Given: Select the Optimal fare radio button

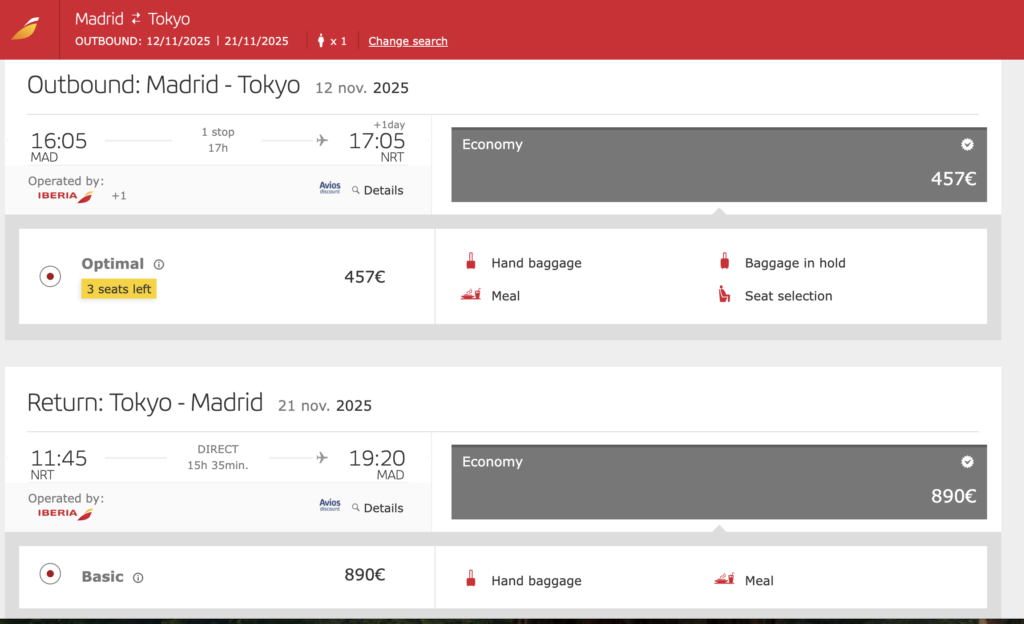Looking at the screenshot, I should tap(50, 277).
